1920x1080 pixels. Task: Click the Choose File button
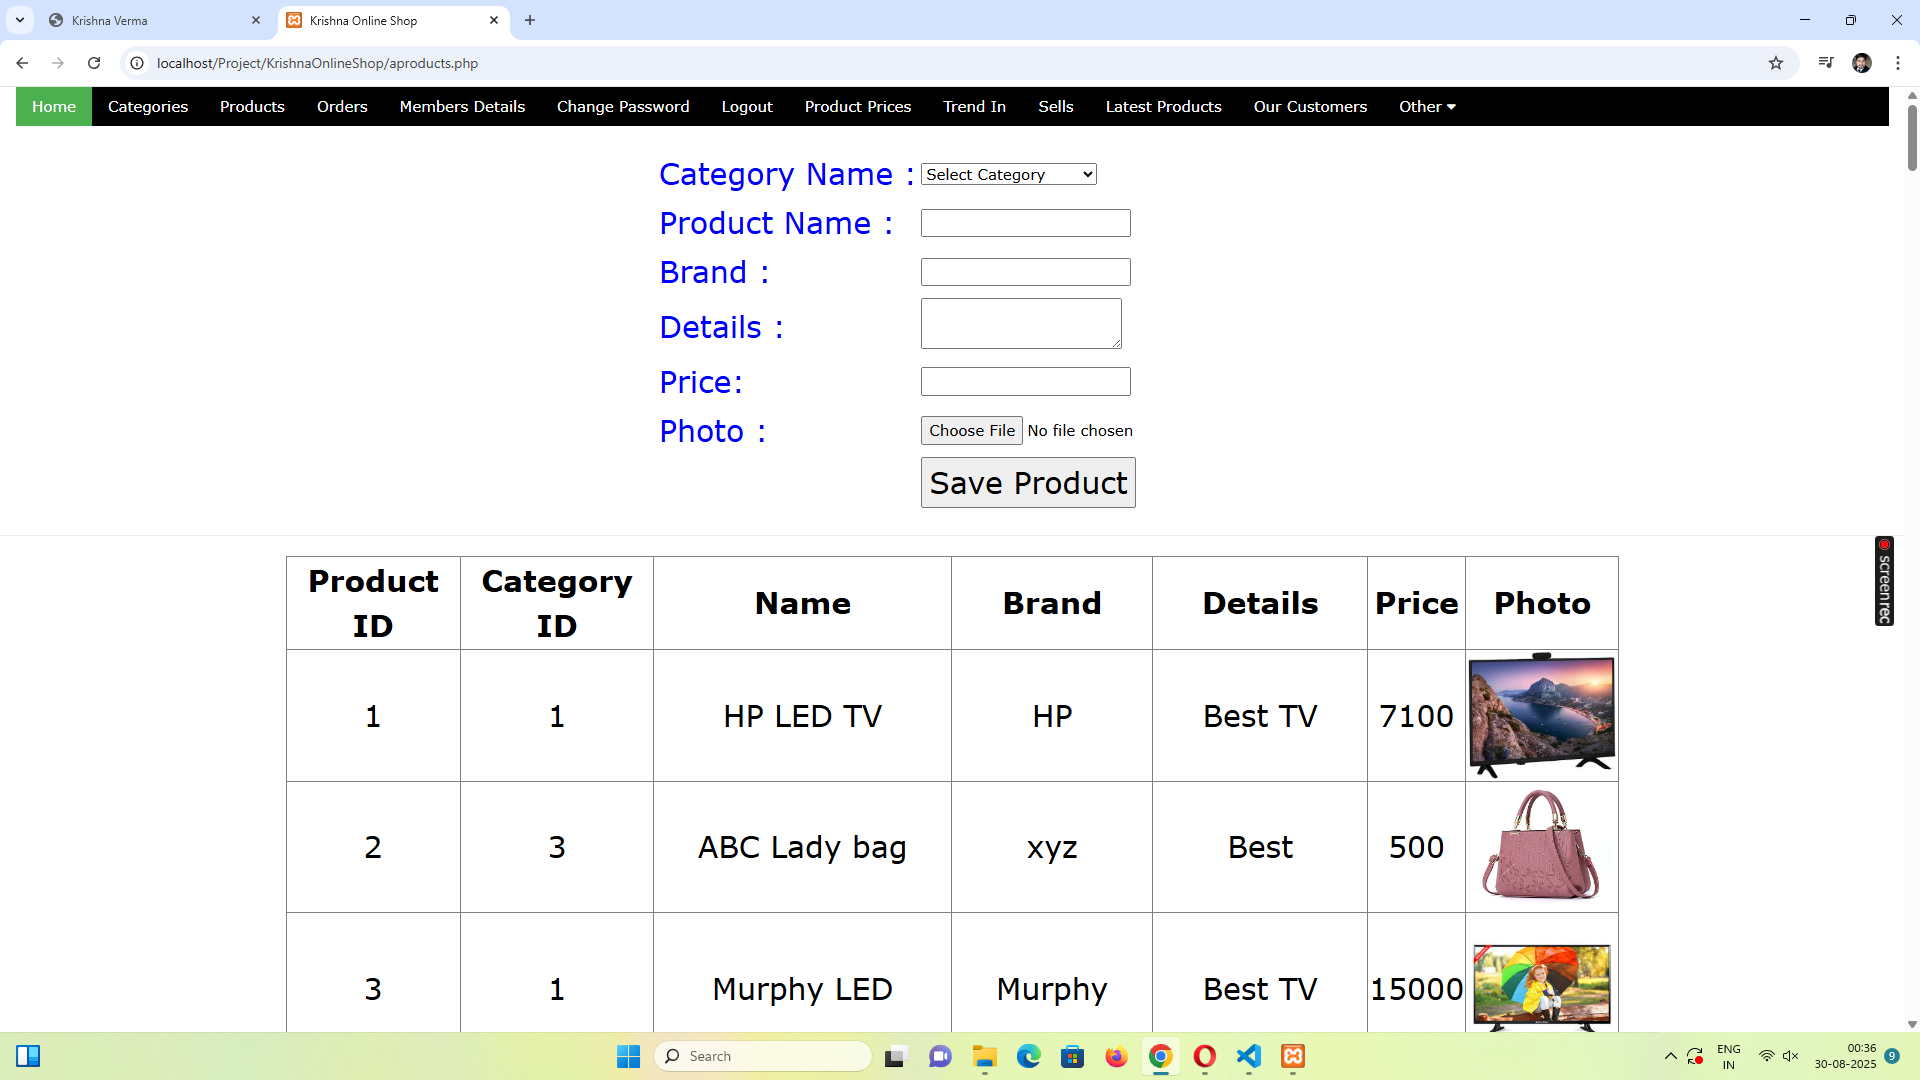click(x=971, y=430)
